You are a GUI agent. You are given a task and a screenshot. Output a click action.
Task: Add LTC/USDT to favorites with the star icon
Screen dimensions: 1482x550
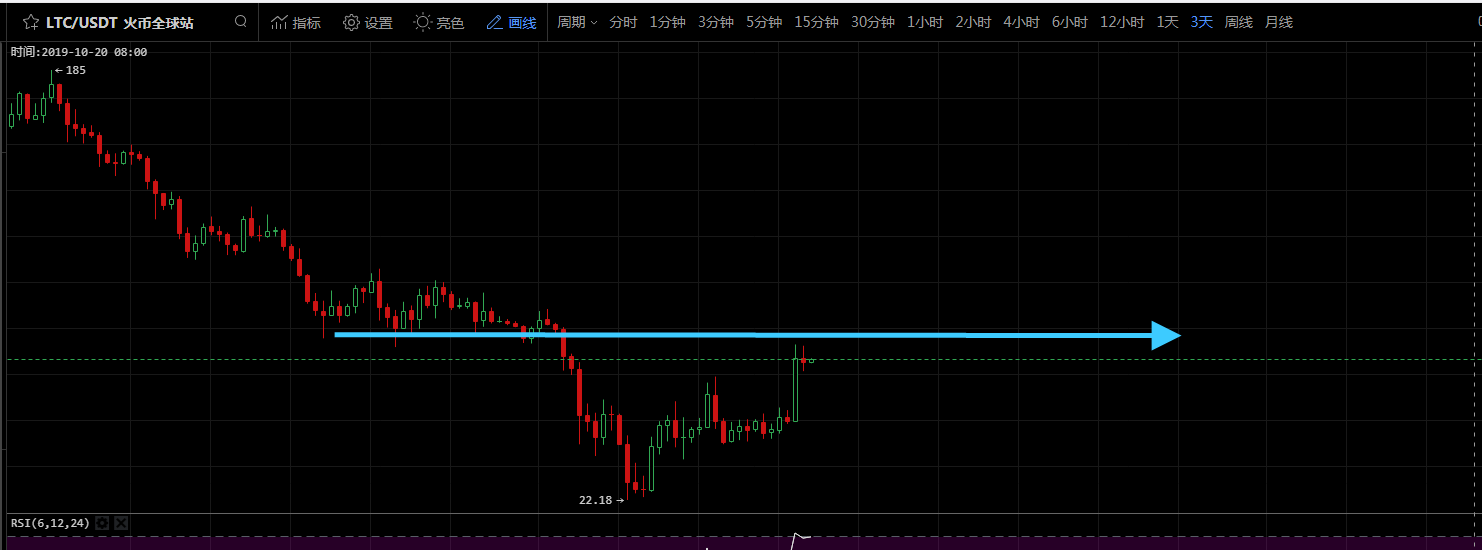(31, 22)
